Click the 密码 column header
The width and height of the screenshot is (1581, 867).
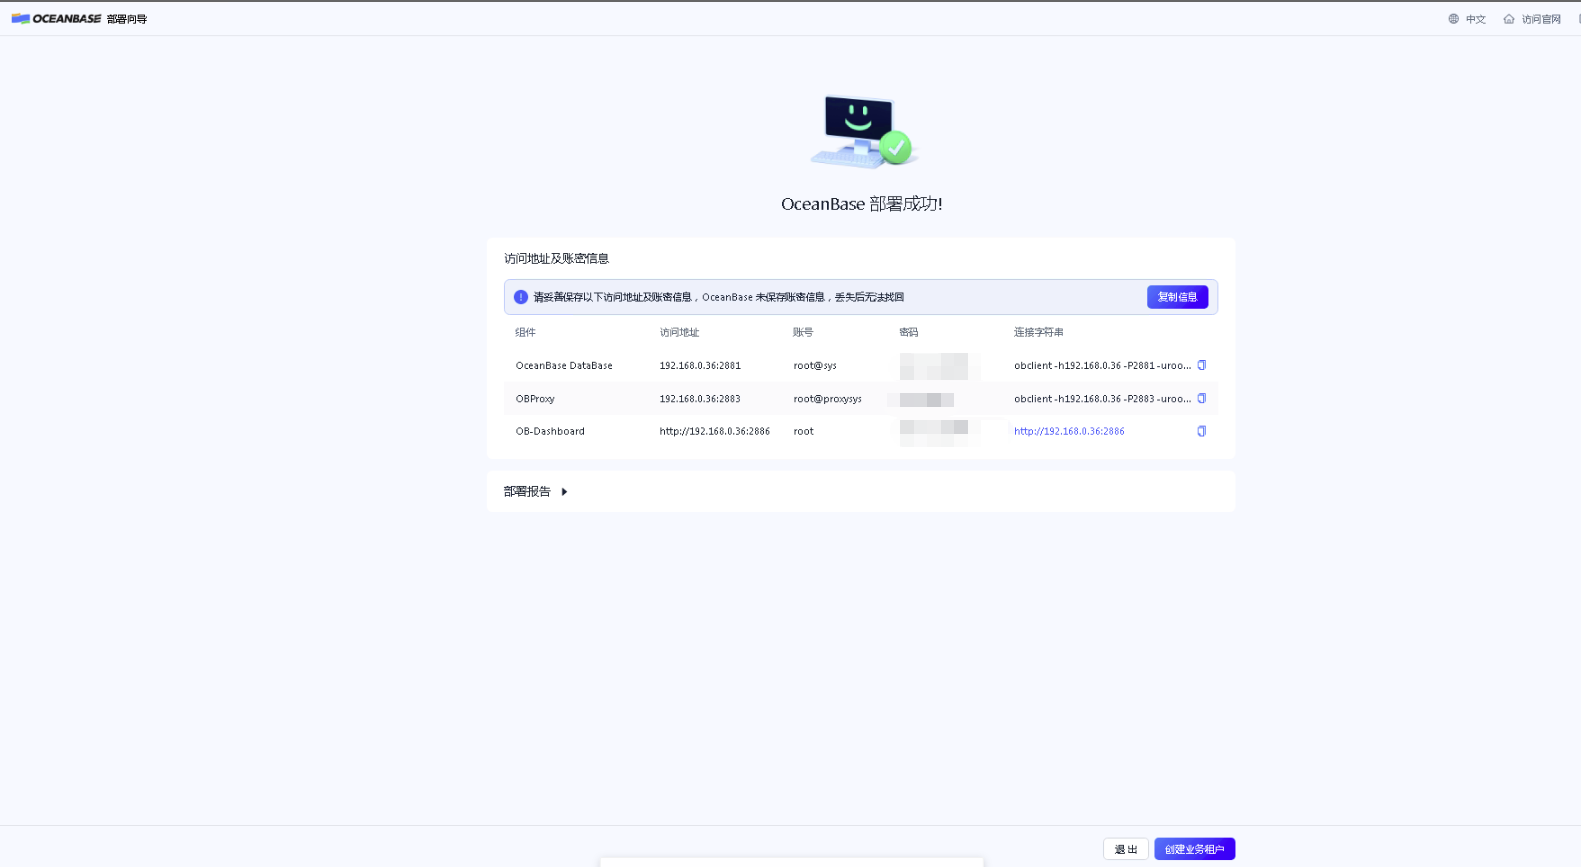click(x=909, y=332)
